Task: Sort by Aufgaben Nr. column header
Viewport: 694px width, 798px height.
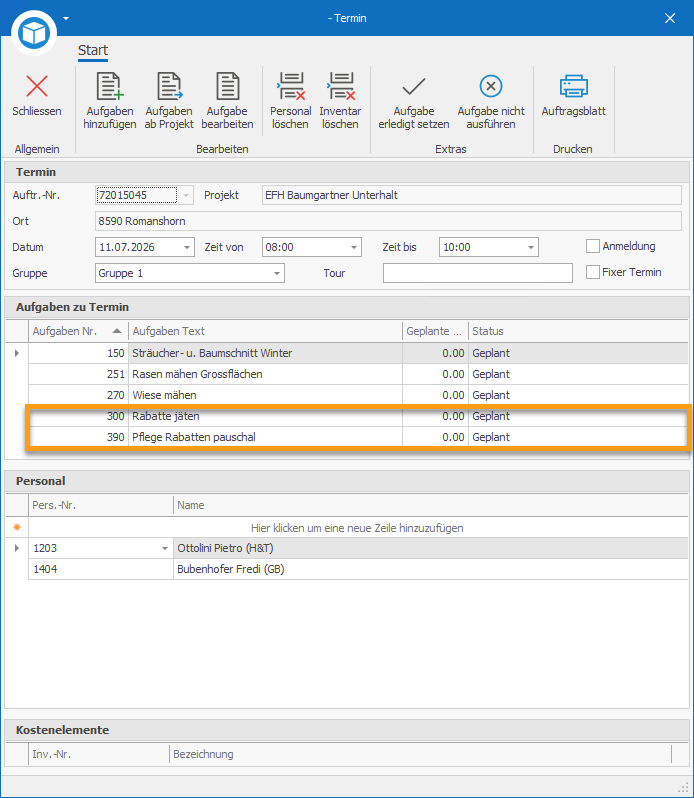Action: coord(78,331)
